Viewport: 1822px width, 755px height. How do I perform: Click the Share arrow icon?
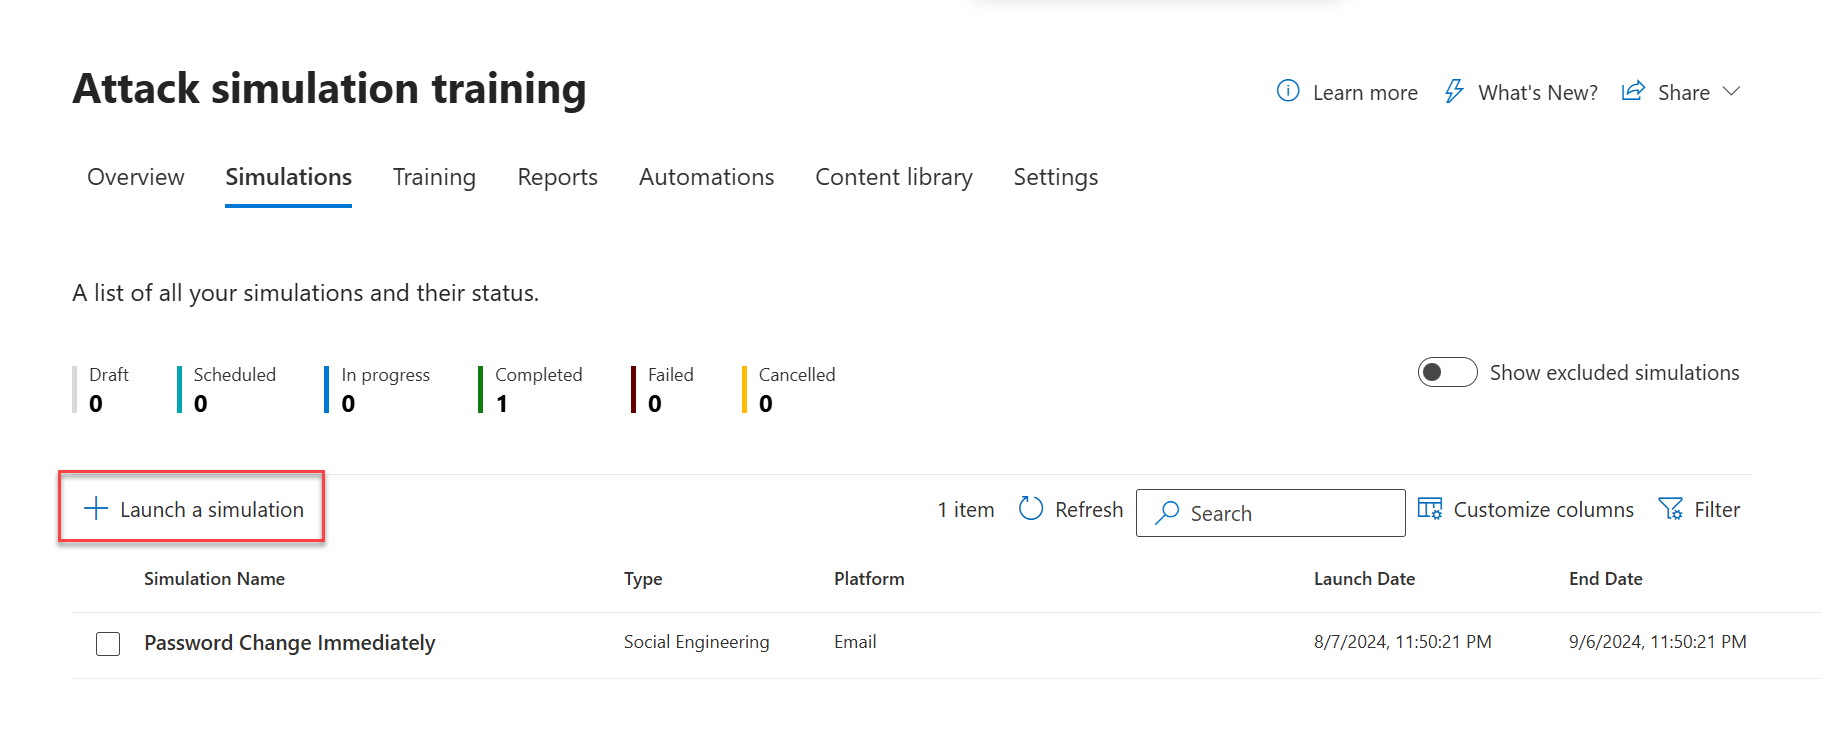click(1633, 91)
